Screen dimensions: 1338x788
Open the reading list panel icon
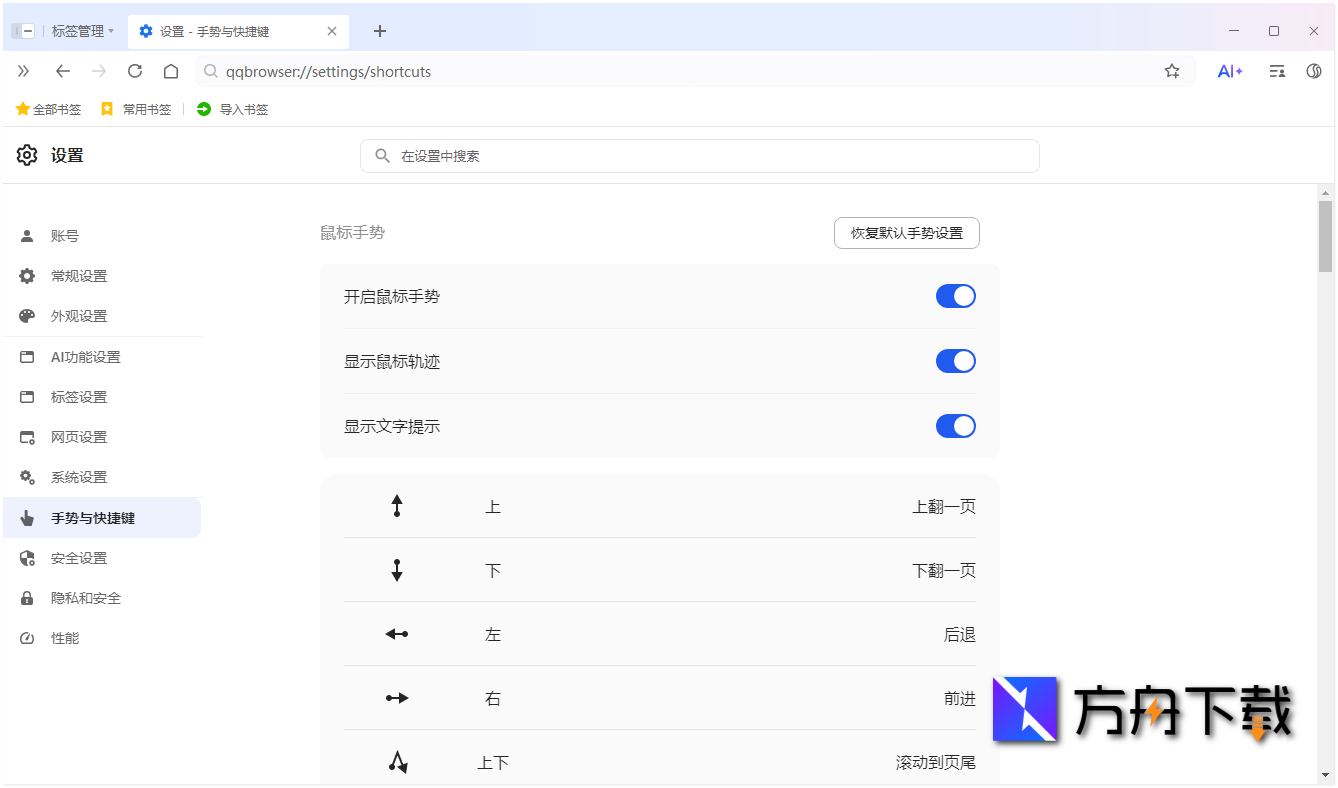(1276, 71)
